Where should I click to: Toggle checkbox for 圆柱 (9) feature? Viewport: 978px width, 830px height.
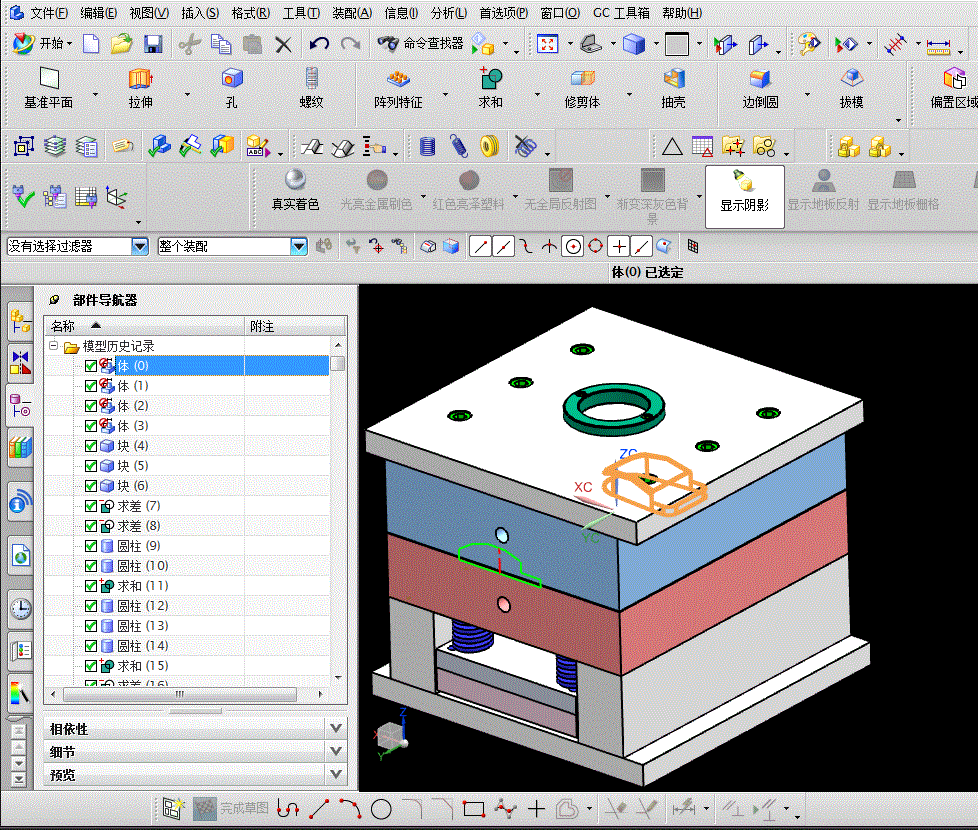pos(91,546)
